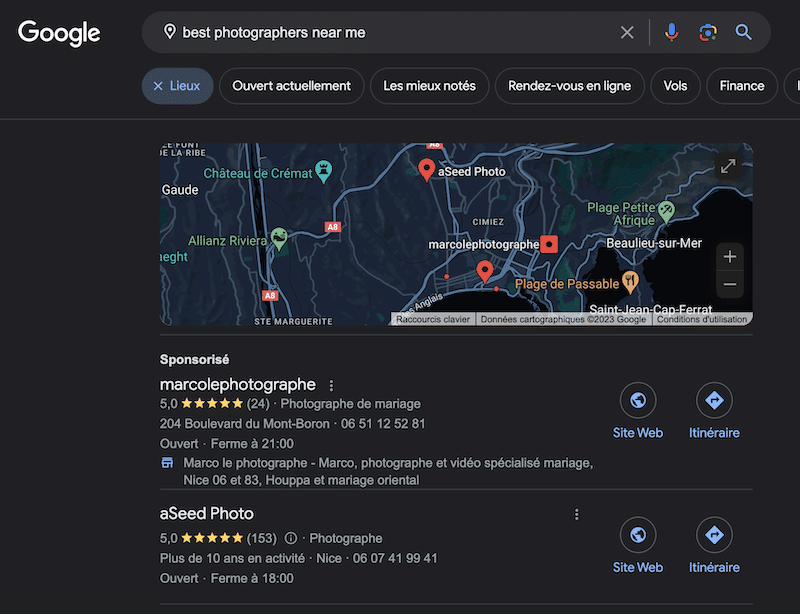
Task: Open the marcolephotographe listing title
Action: coord(237,384)
